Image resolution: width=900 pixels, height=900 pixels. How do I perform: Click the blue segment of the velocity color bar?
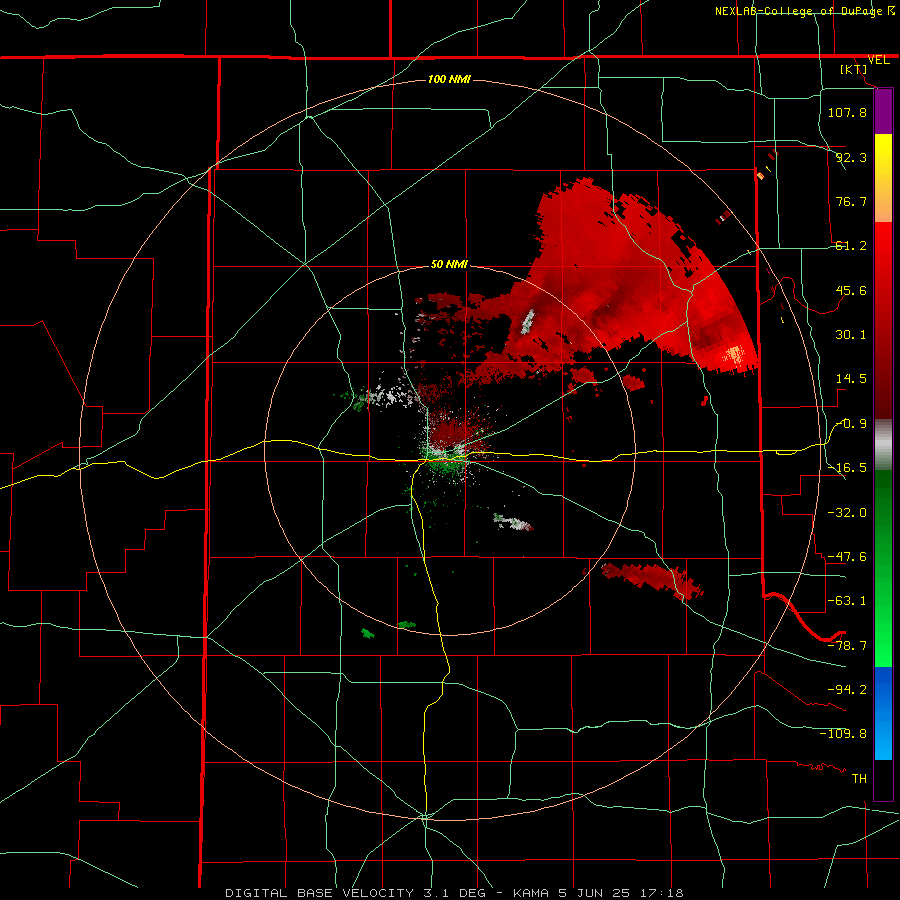(x=883, y=713)
